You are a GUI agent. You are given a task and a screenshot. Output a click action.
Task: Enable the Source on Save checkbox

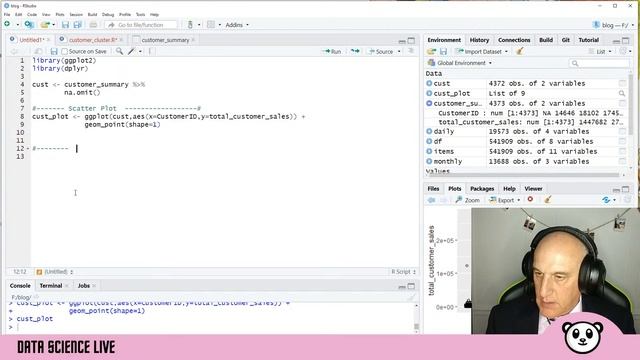coord(64,51)
